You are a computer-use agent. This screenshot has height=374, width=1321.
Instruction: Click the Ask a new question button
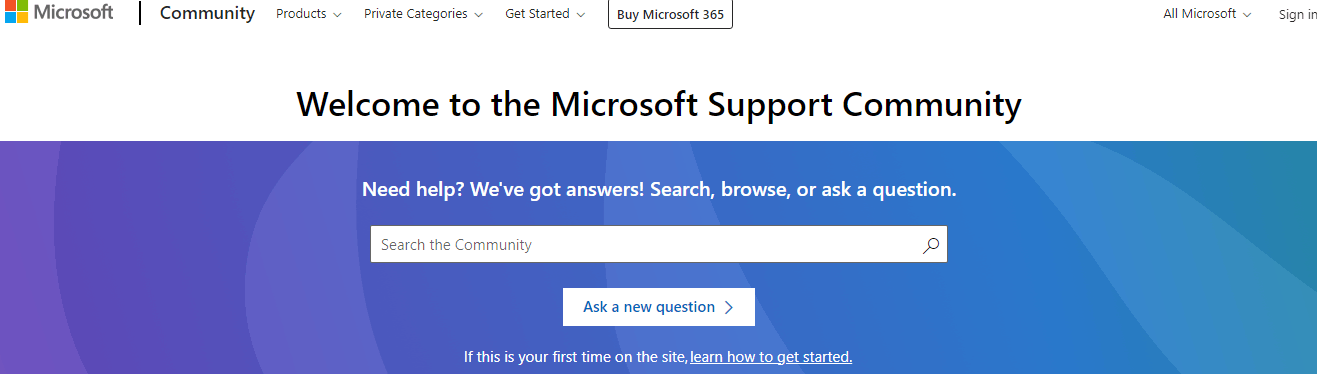(659, 307)
